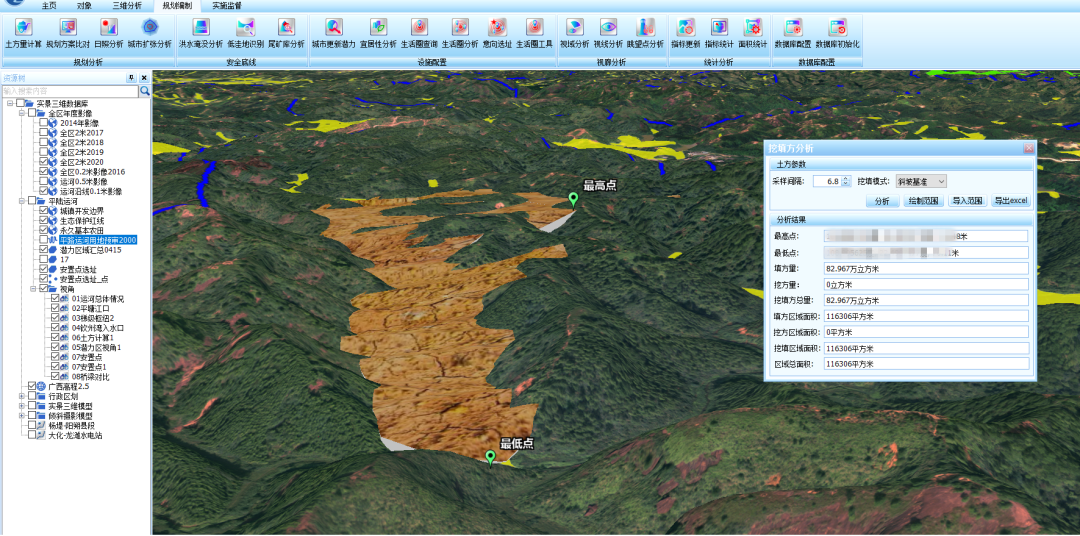Viewport: 1080px width, 536px height.
Task: Select the 06土方计算1 viewpoint item
Action: (x=92, y=338)
